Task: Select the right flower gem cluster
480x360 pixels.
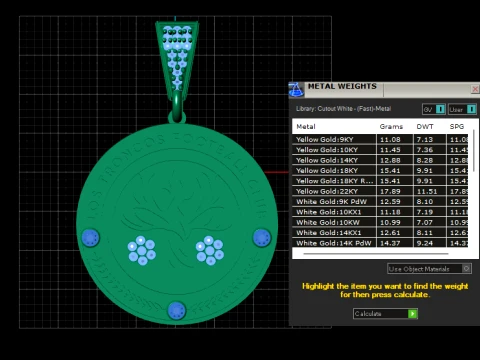Action: point(210,250)
